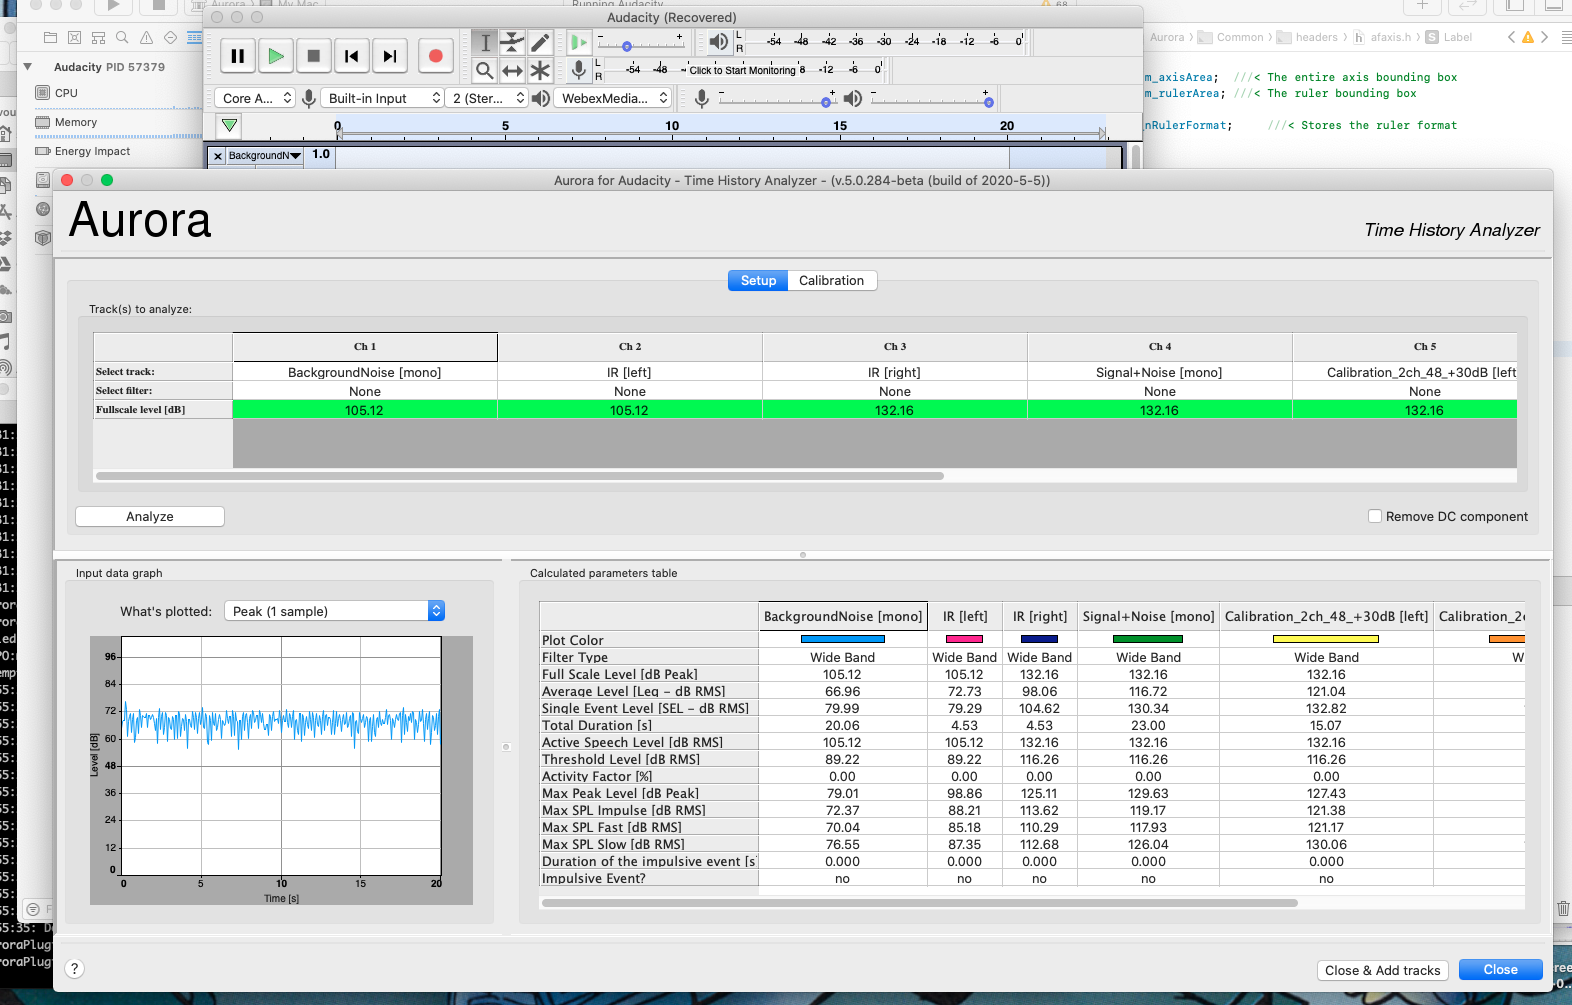This screenshot has width=1572, height=1005.
Task: Click the Analyze button
Action: click(x=150, y=517)
